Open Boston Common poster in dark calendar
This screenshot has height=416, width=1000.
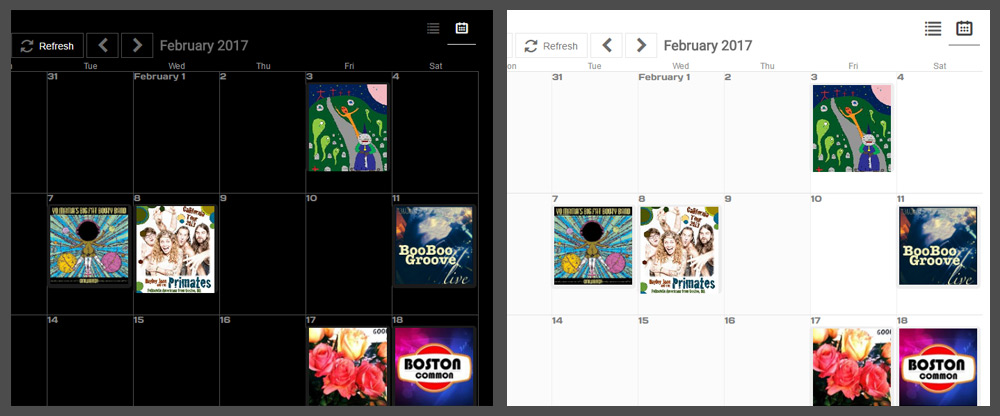[435, 366]
